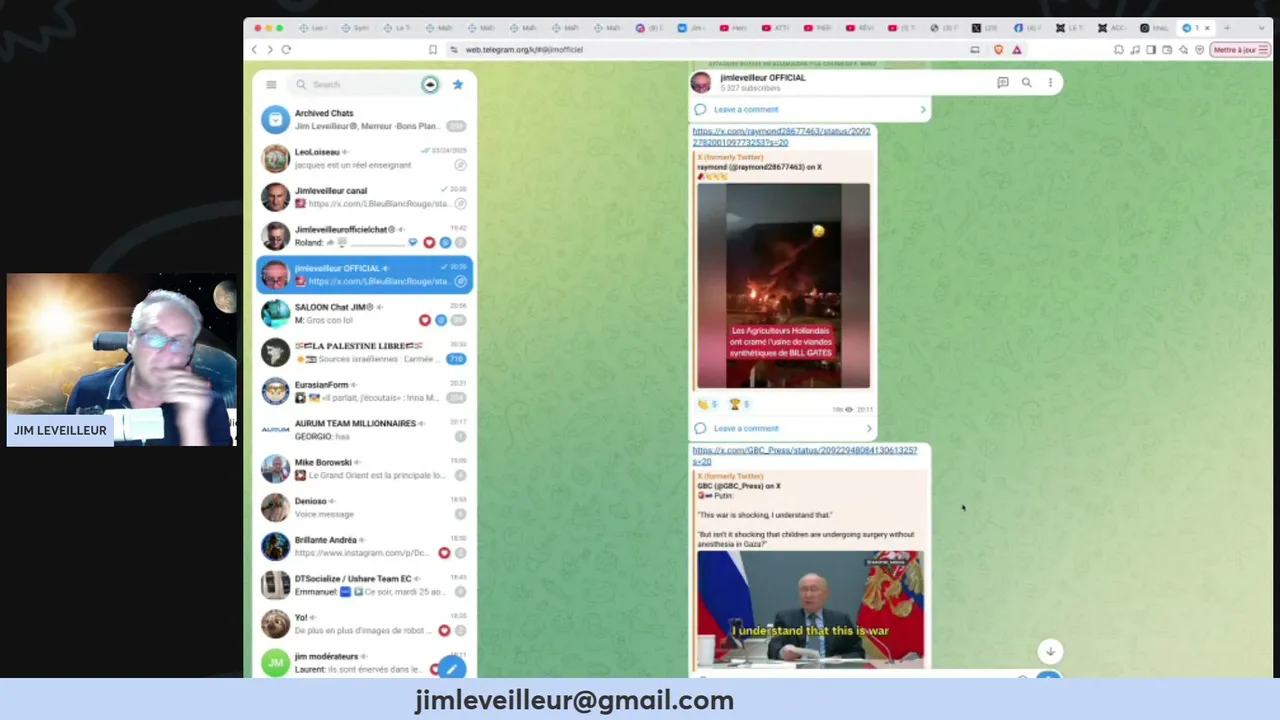Open the Archived Chats folder
This screenshot has height=720, width=1280.
click(365, 120)
